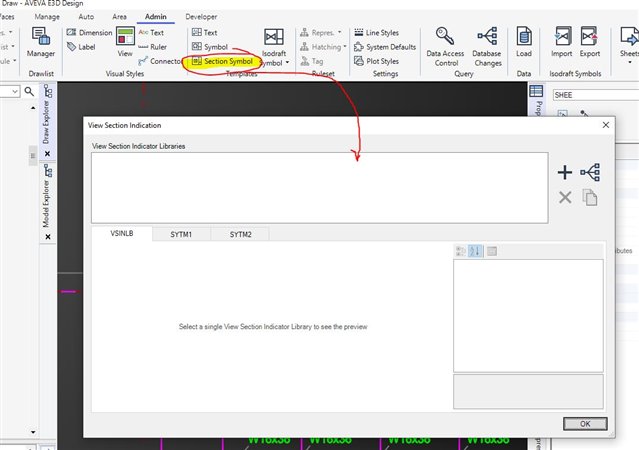Select the Text visual style
This screenshot has height=450, width=639.
[151, 33]
